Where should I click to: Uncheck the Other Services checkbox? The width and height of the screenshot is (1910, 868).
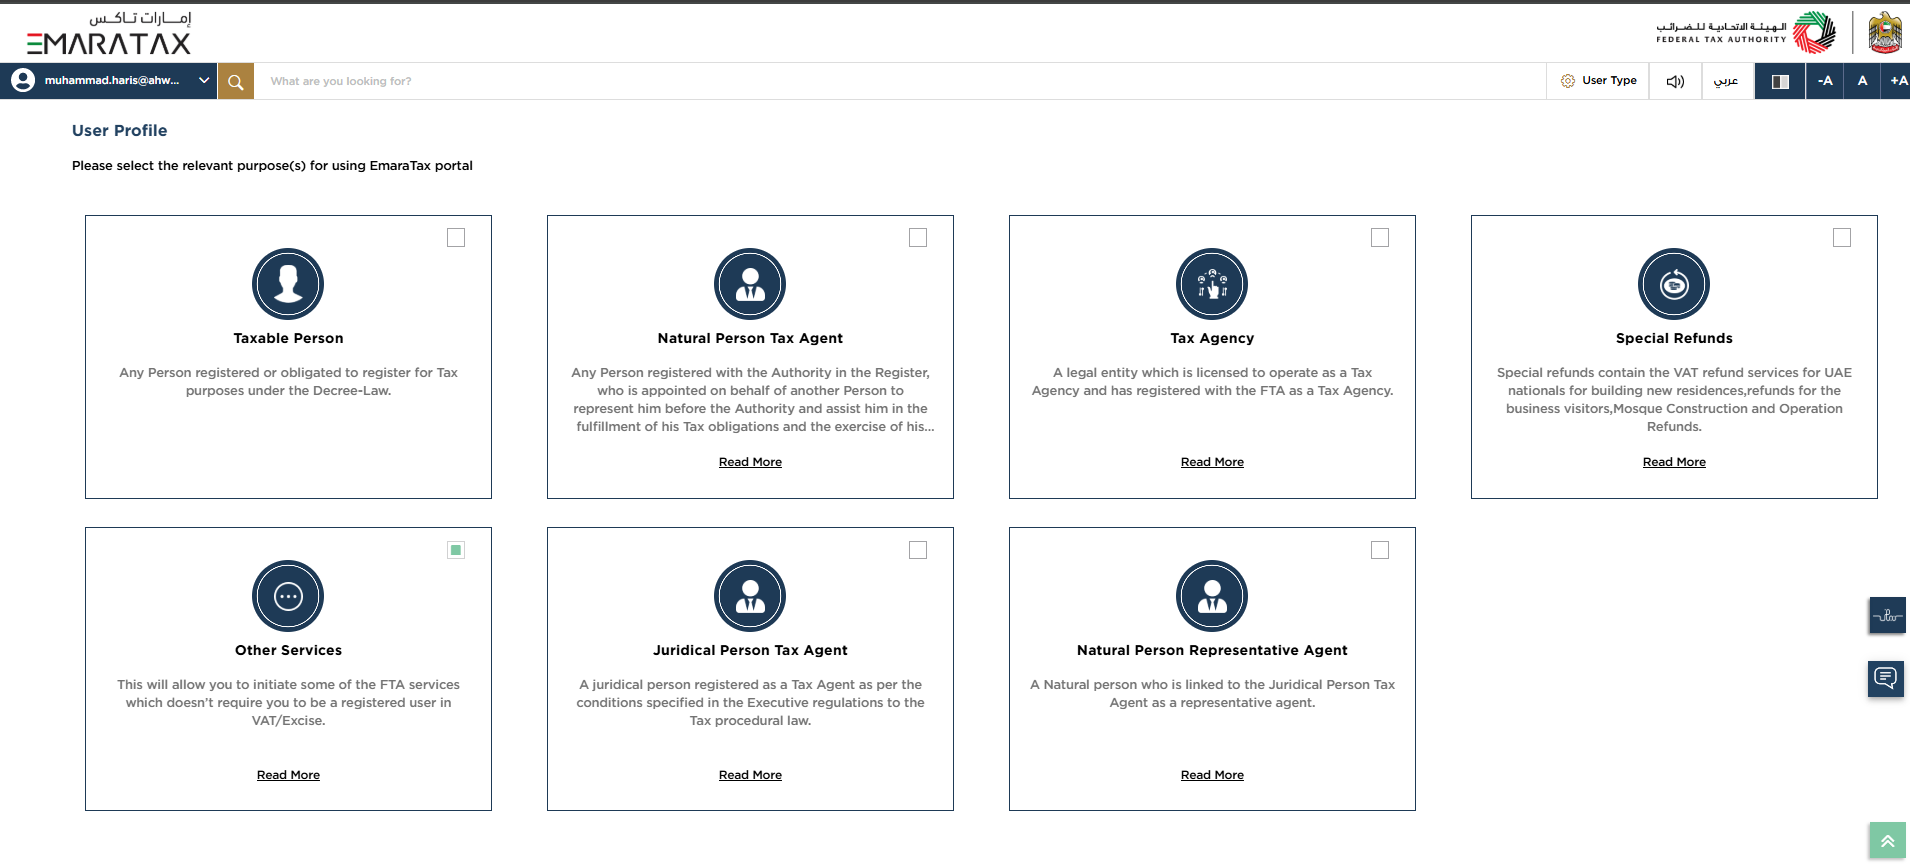coord(456,550)
